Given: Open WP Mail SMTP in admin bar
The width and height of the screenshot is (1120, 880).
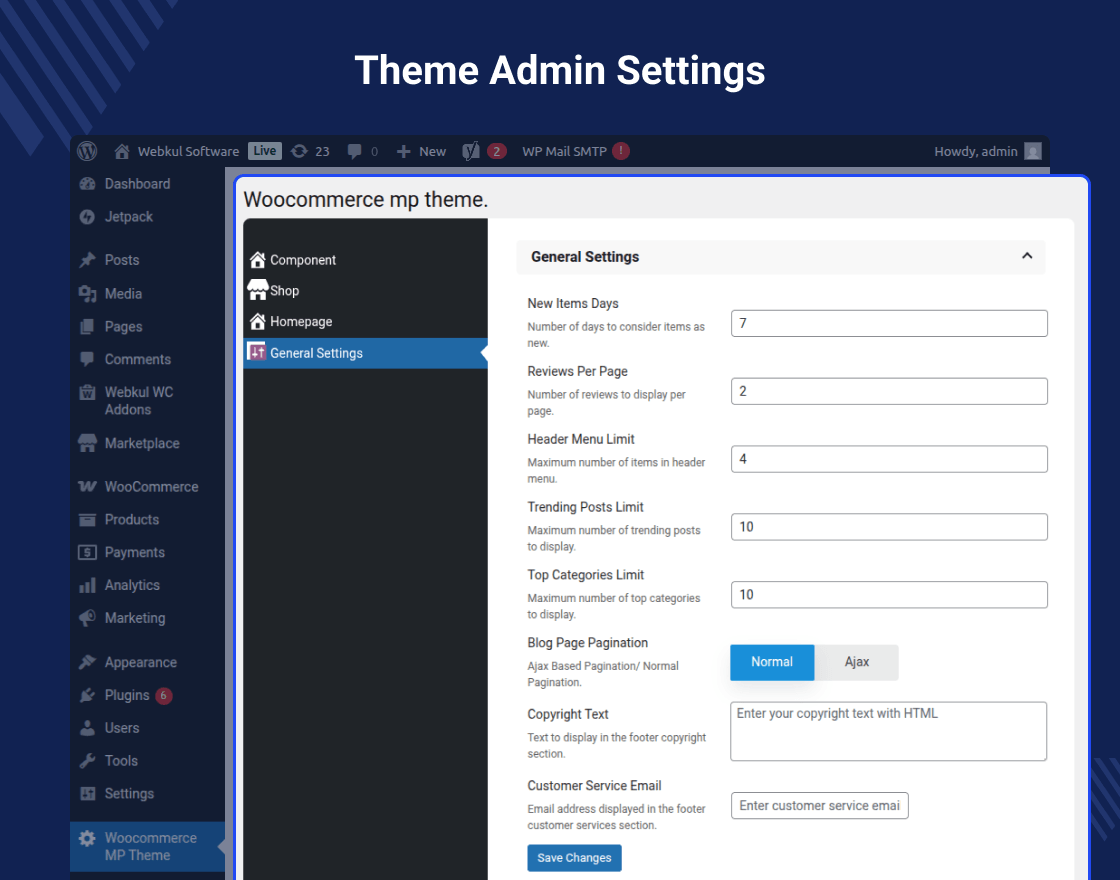Looking at the screenshot, I should click(564, 151).
